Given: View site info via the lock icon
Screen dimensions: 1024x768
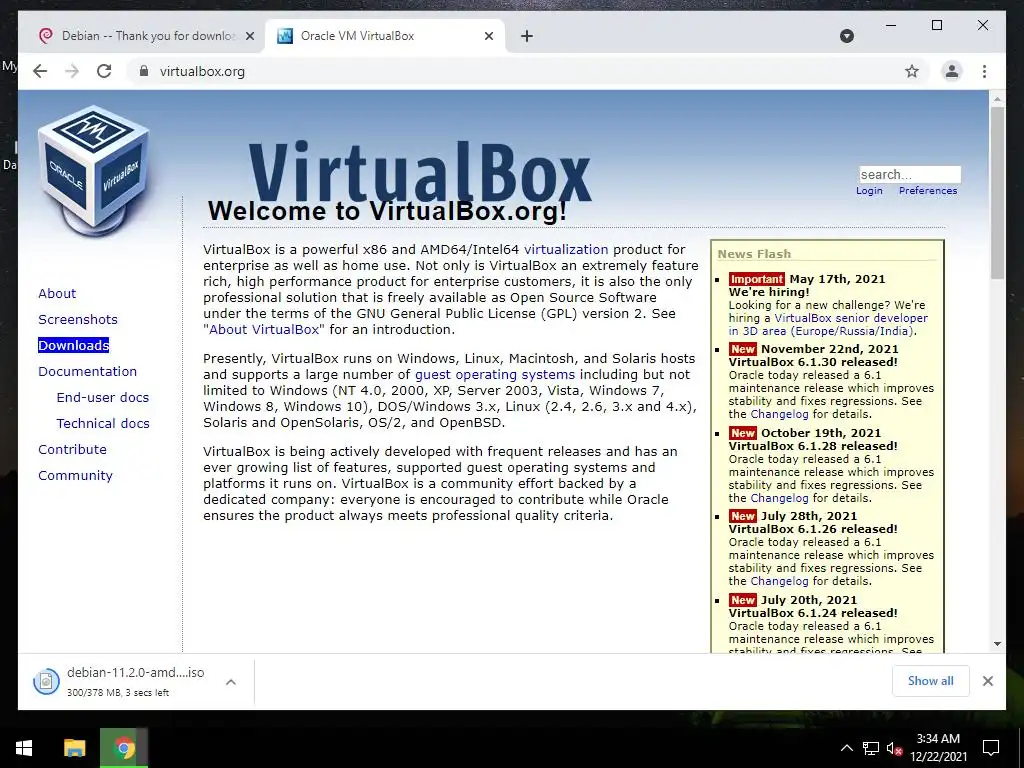Looking at the screenshot, I should [x=144, y=71].
